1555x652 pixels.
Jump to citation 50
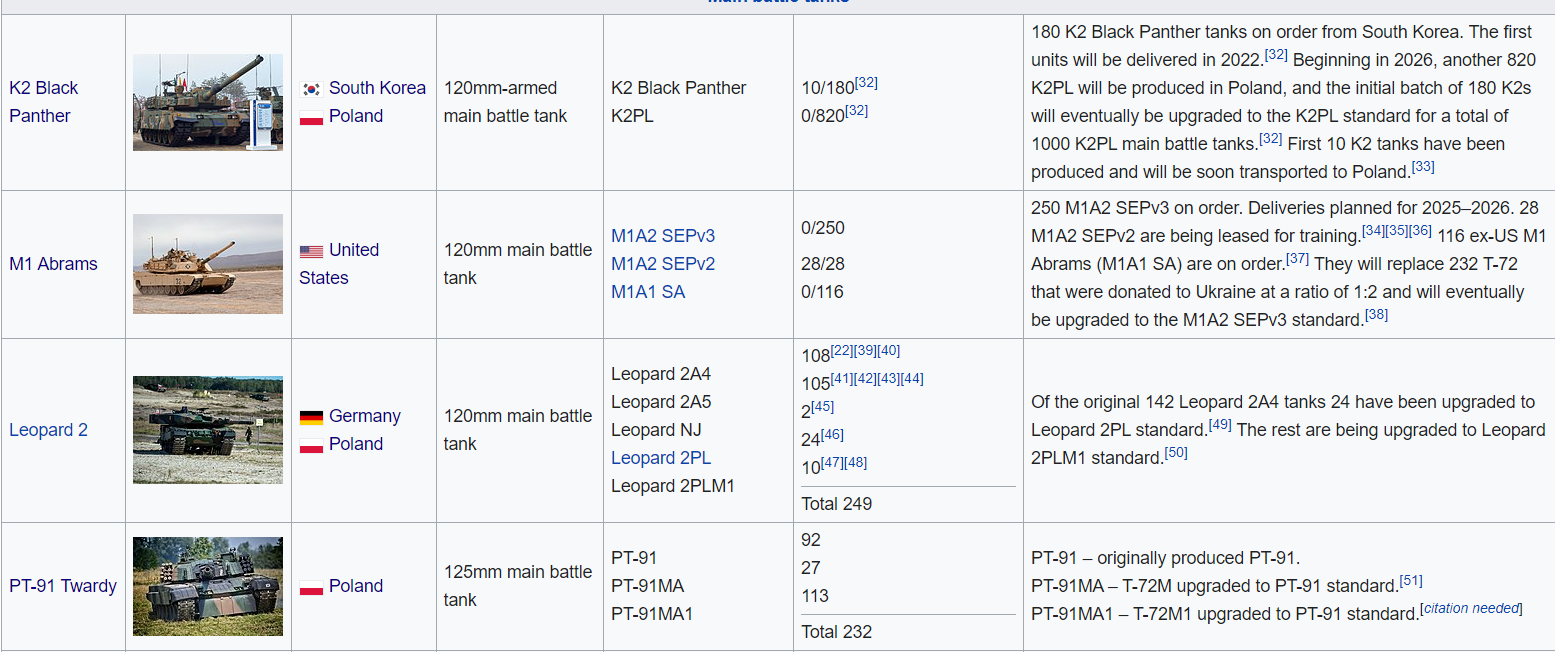1176,453
